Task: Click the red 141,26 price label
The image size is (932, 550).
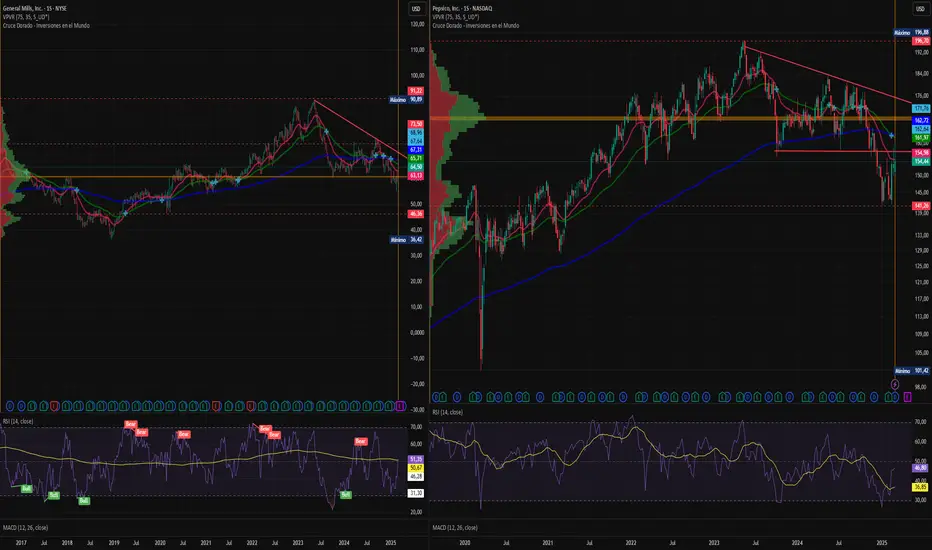Action: coord(921,206)
